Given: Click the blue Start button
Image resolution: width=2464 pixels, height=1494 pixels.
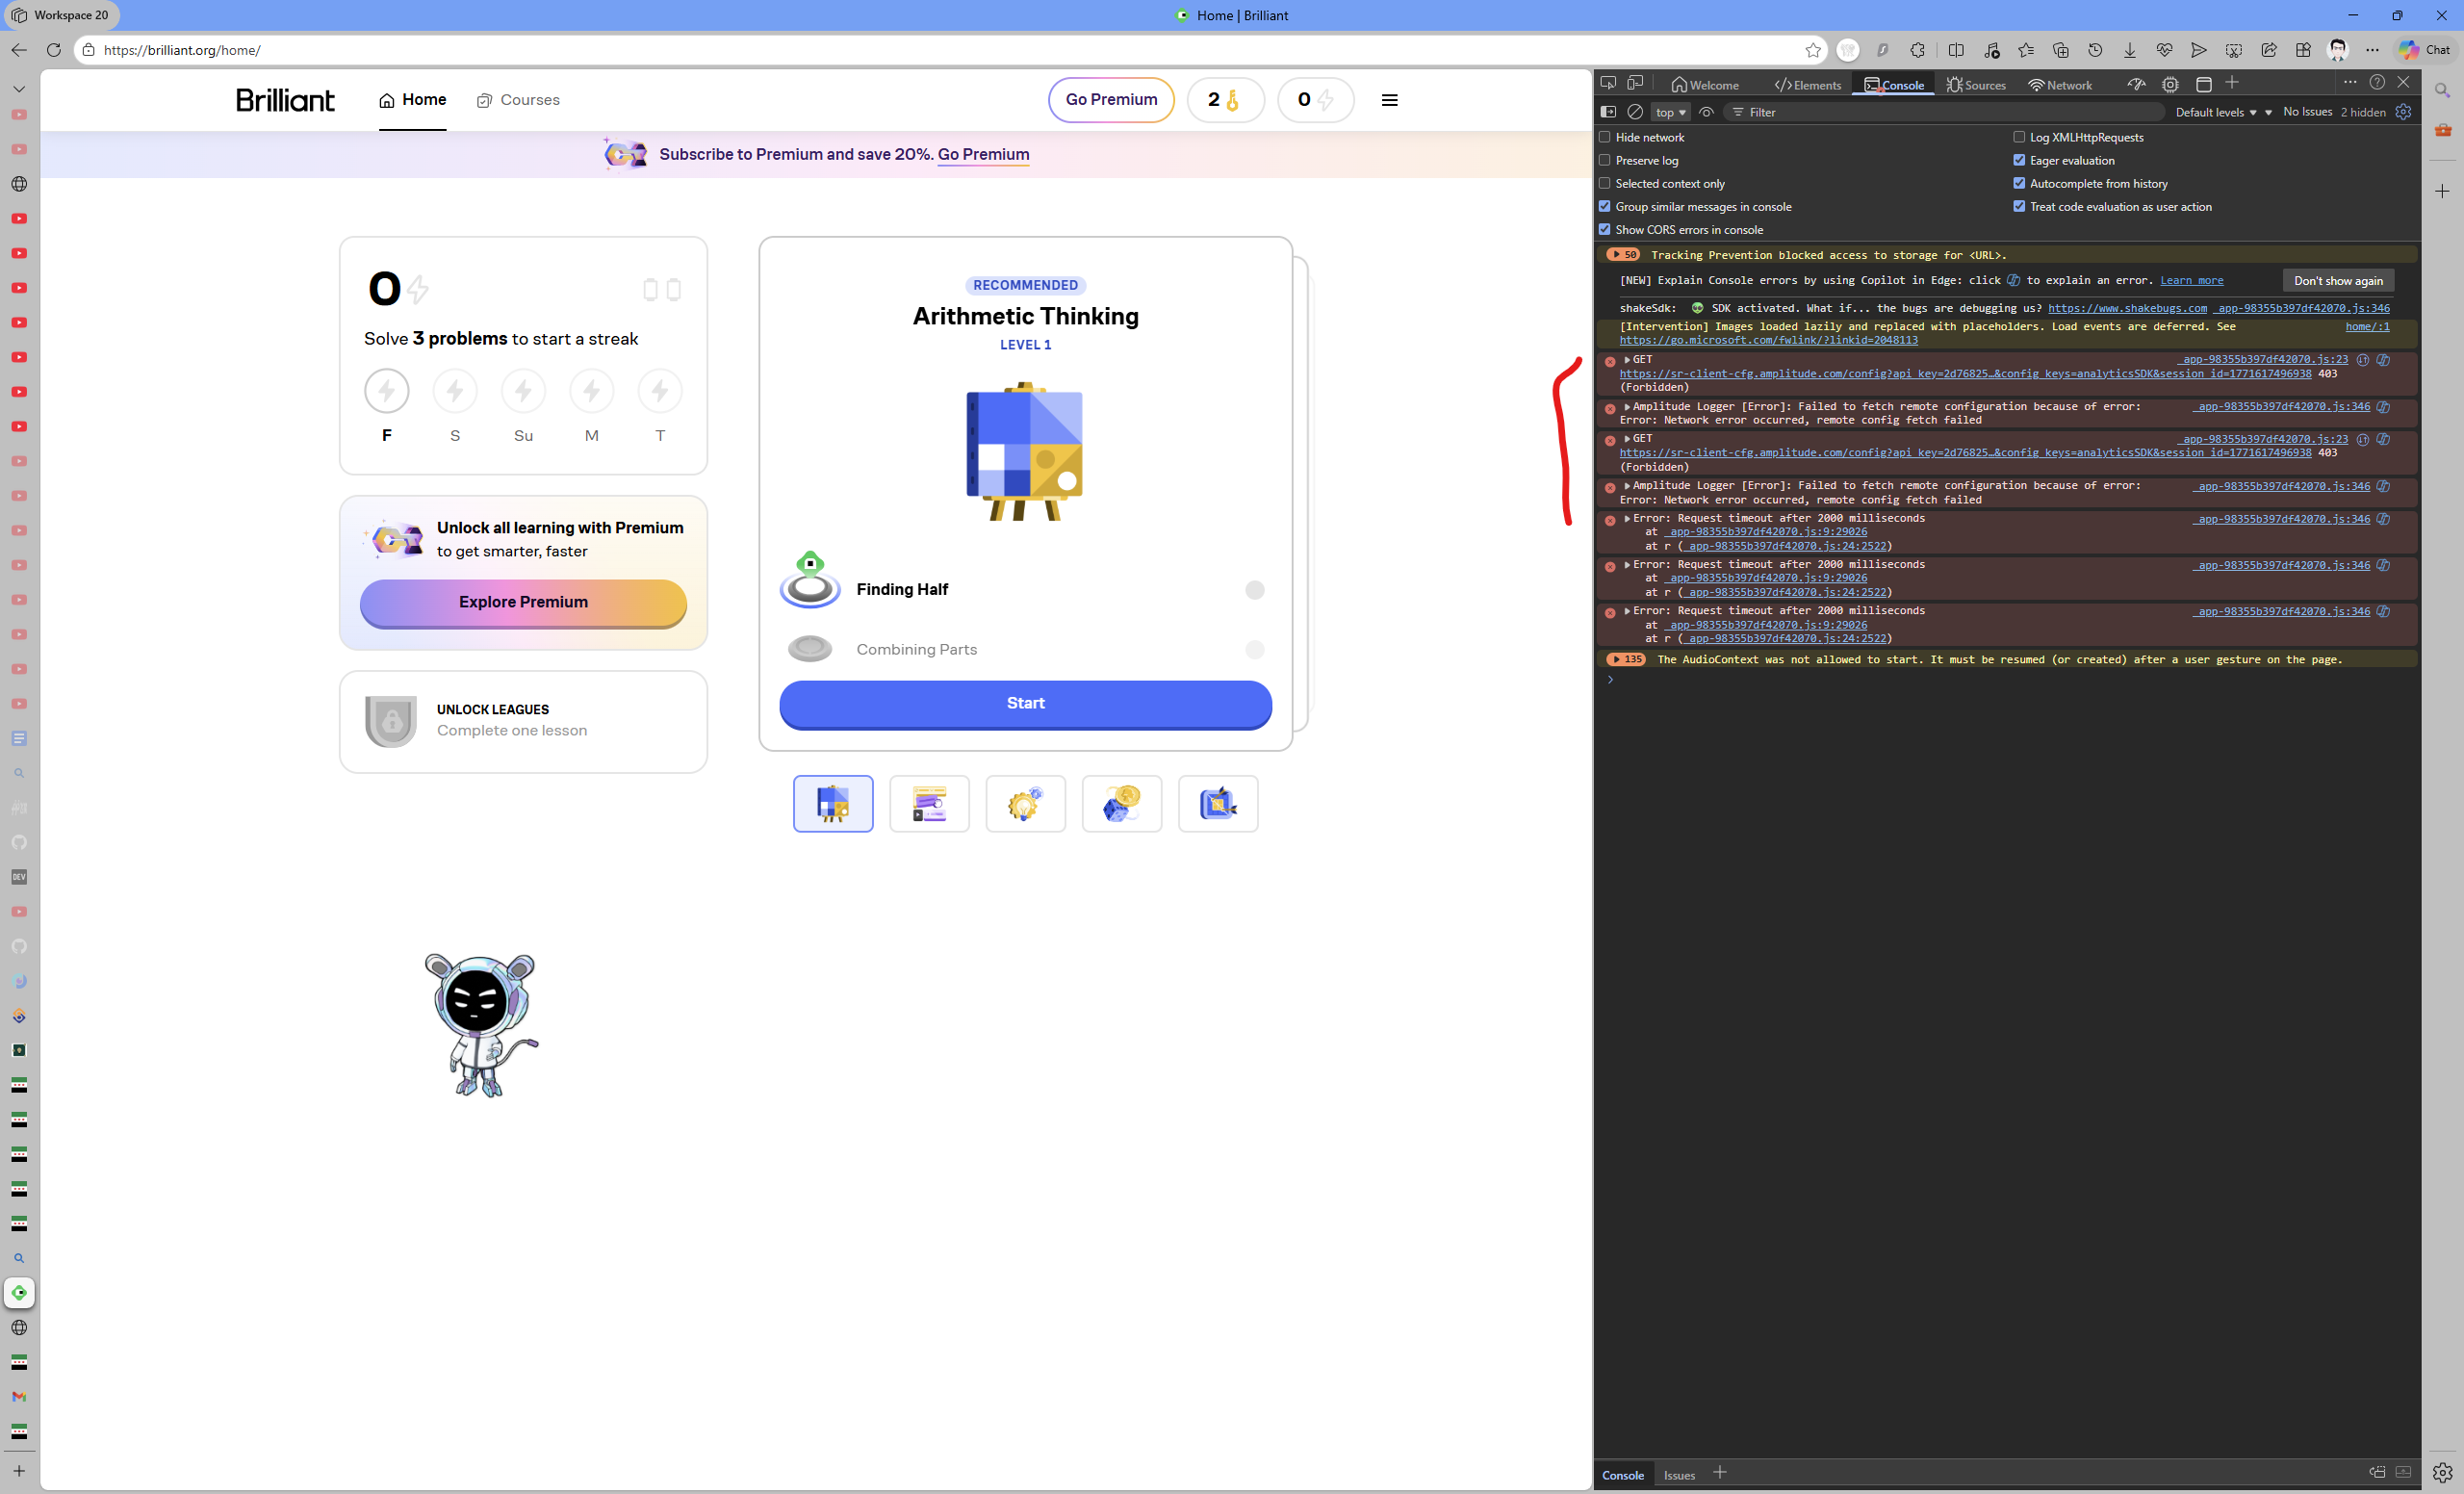Looking at the screenshot, I should tap(1025, 704).
